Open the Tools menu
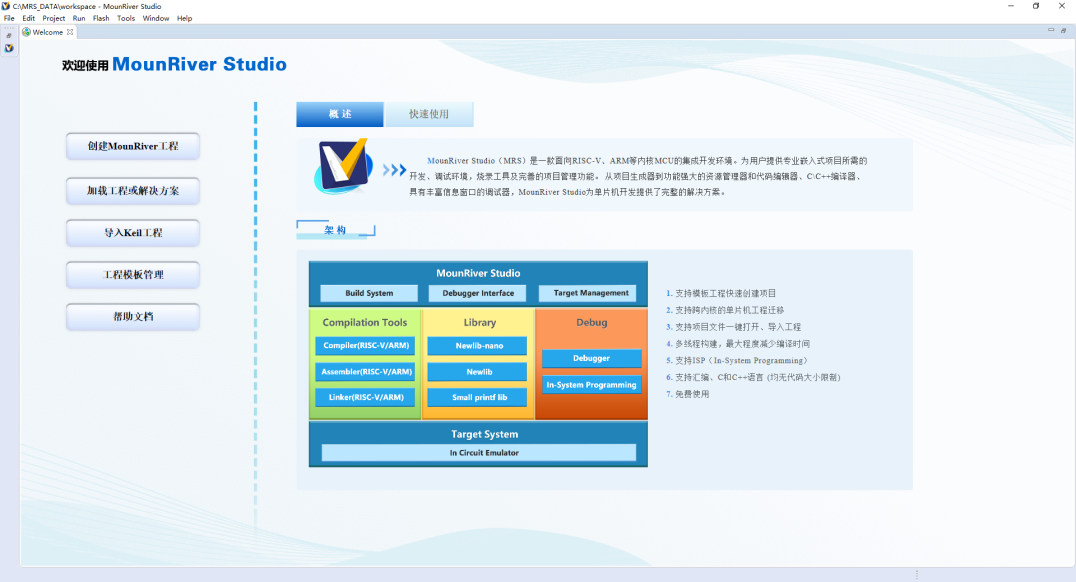 click(126, 19)
